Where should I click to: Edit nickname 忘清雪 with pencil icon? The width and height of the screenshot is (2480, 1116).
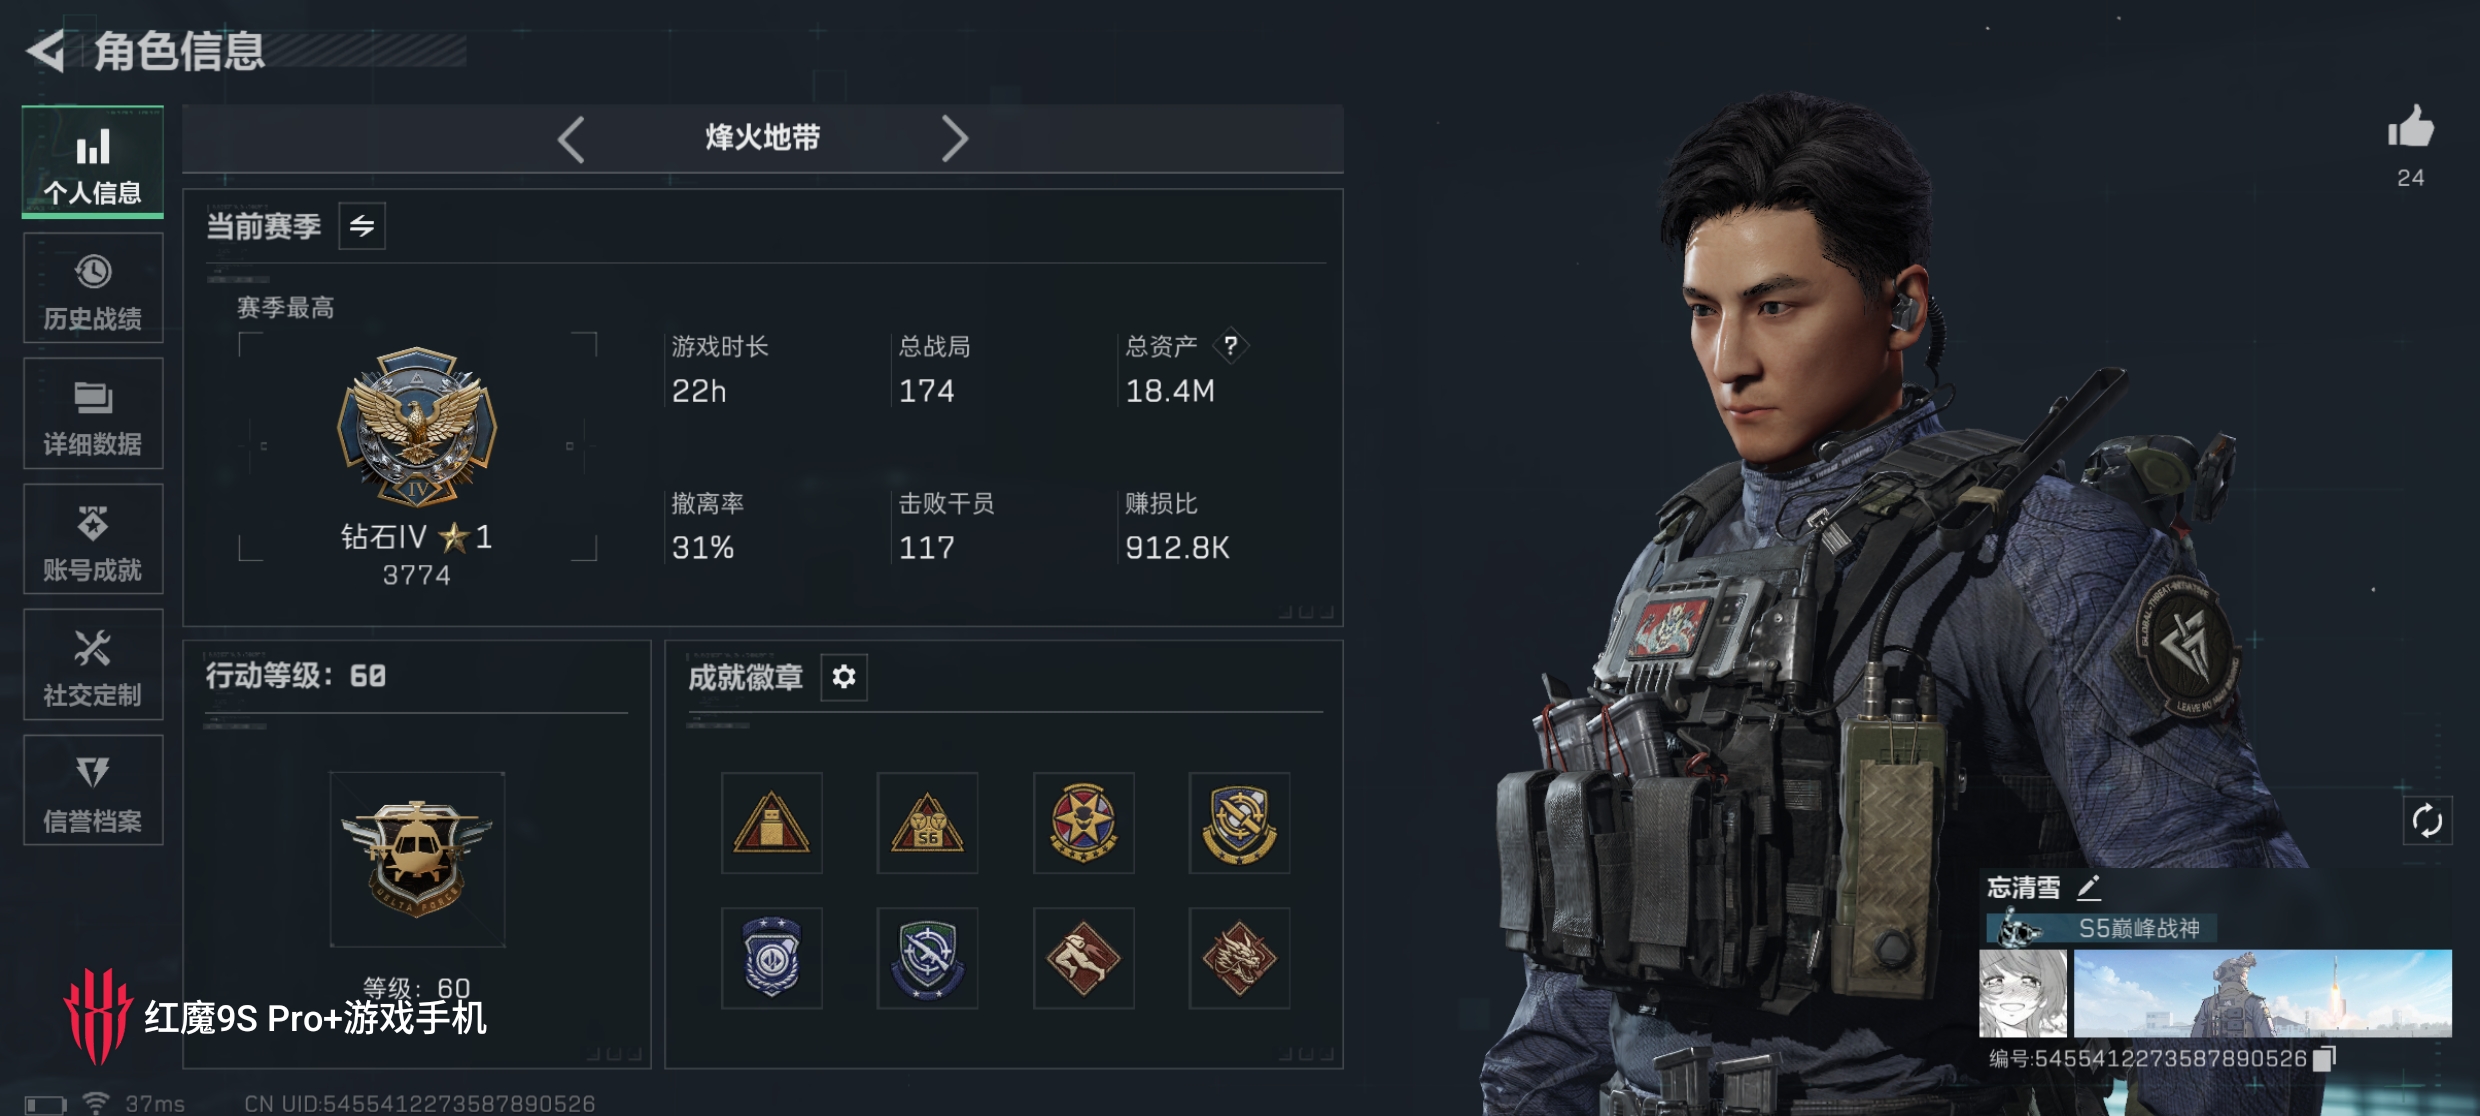coord(2089,887)
